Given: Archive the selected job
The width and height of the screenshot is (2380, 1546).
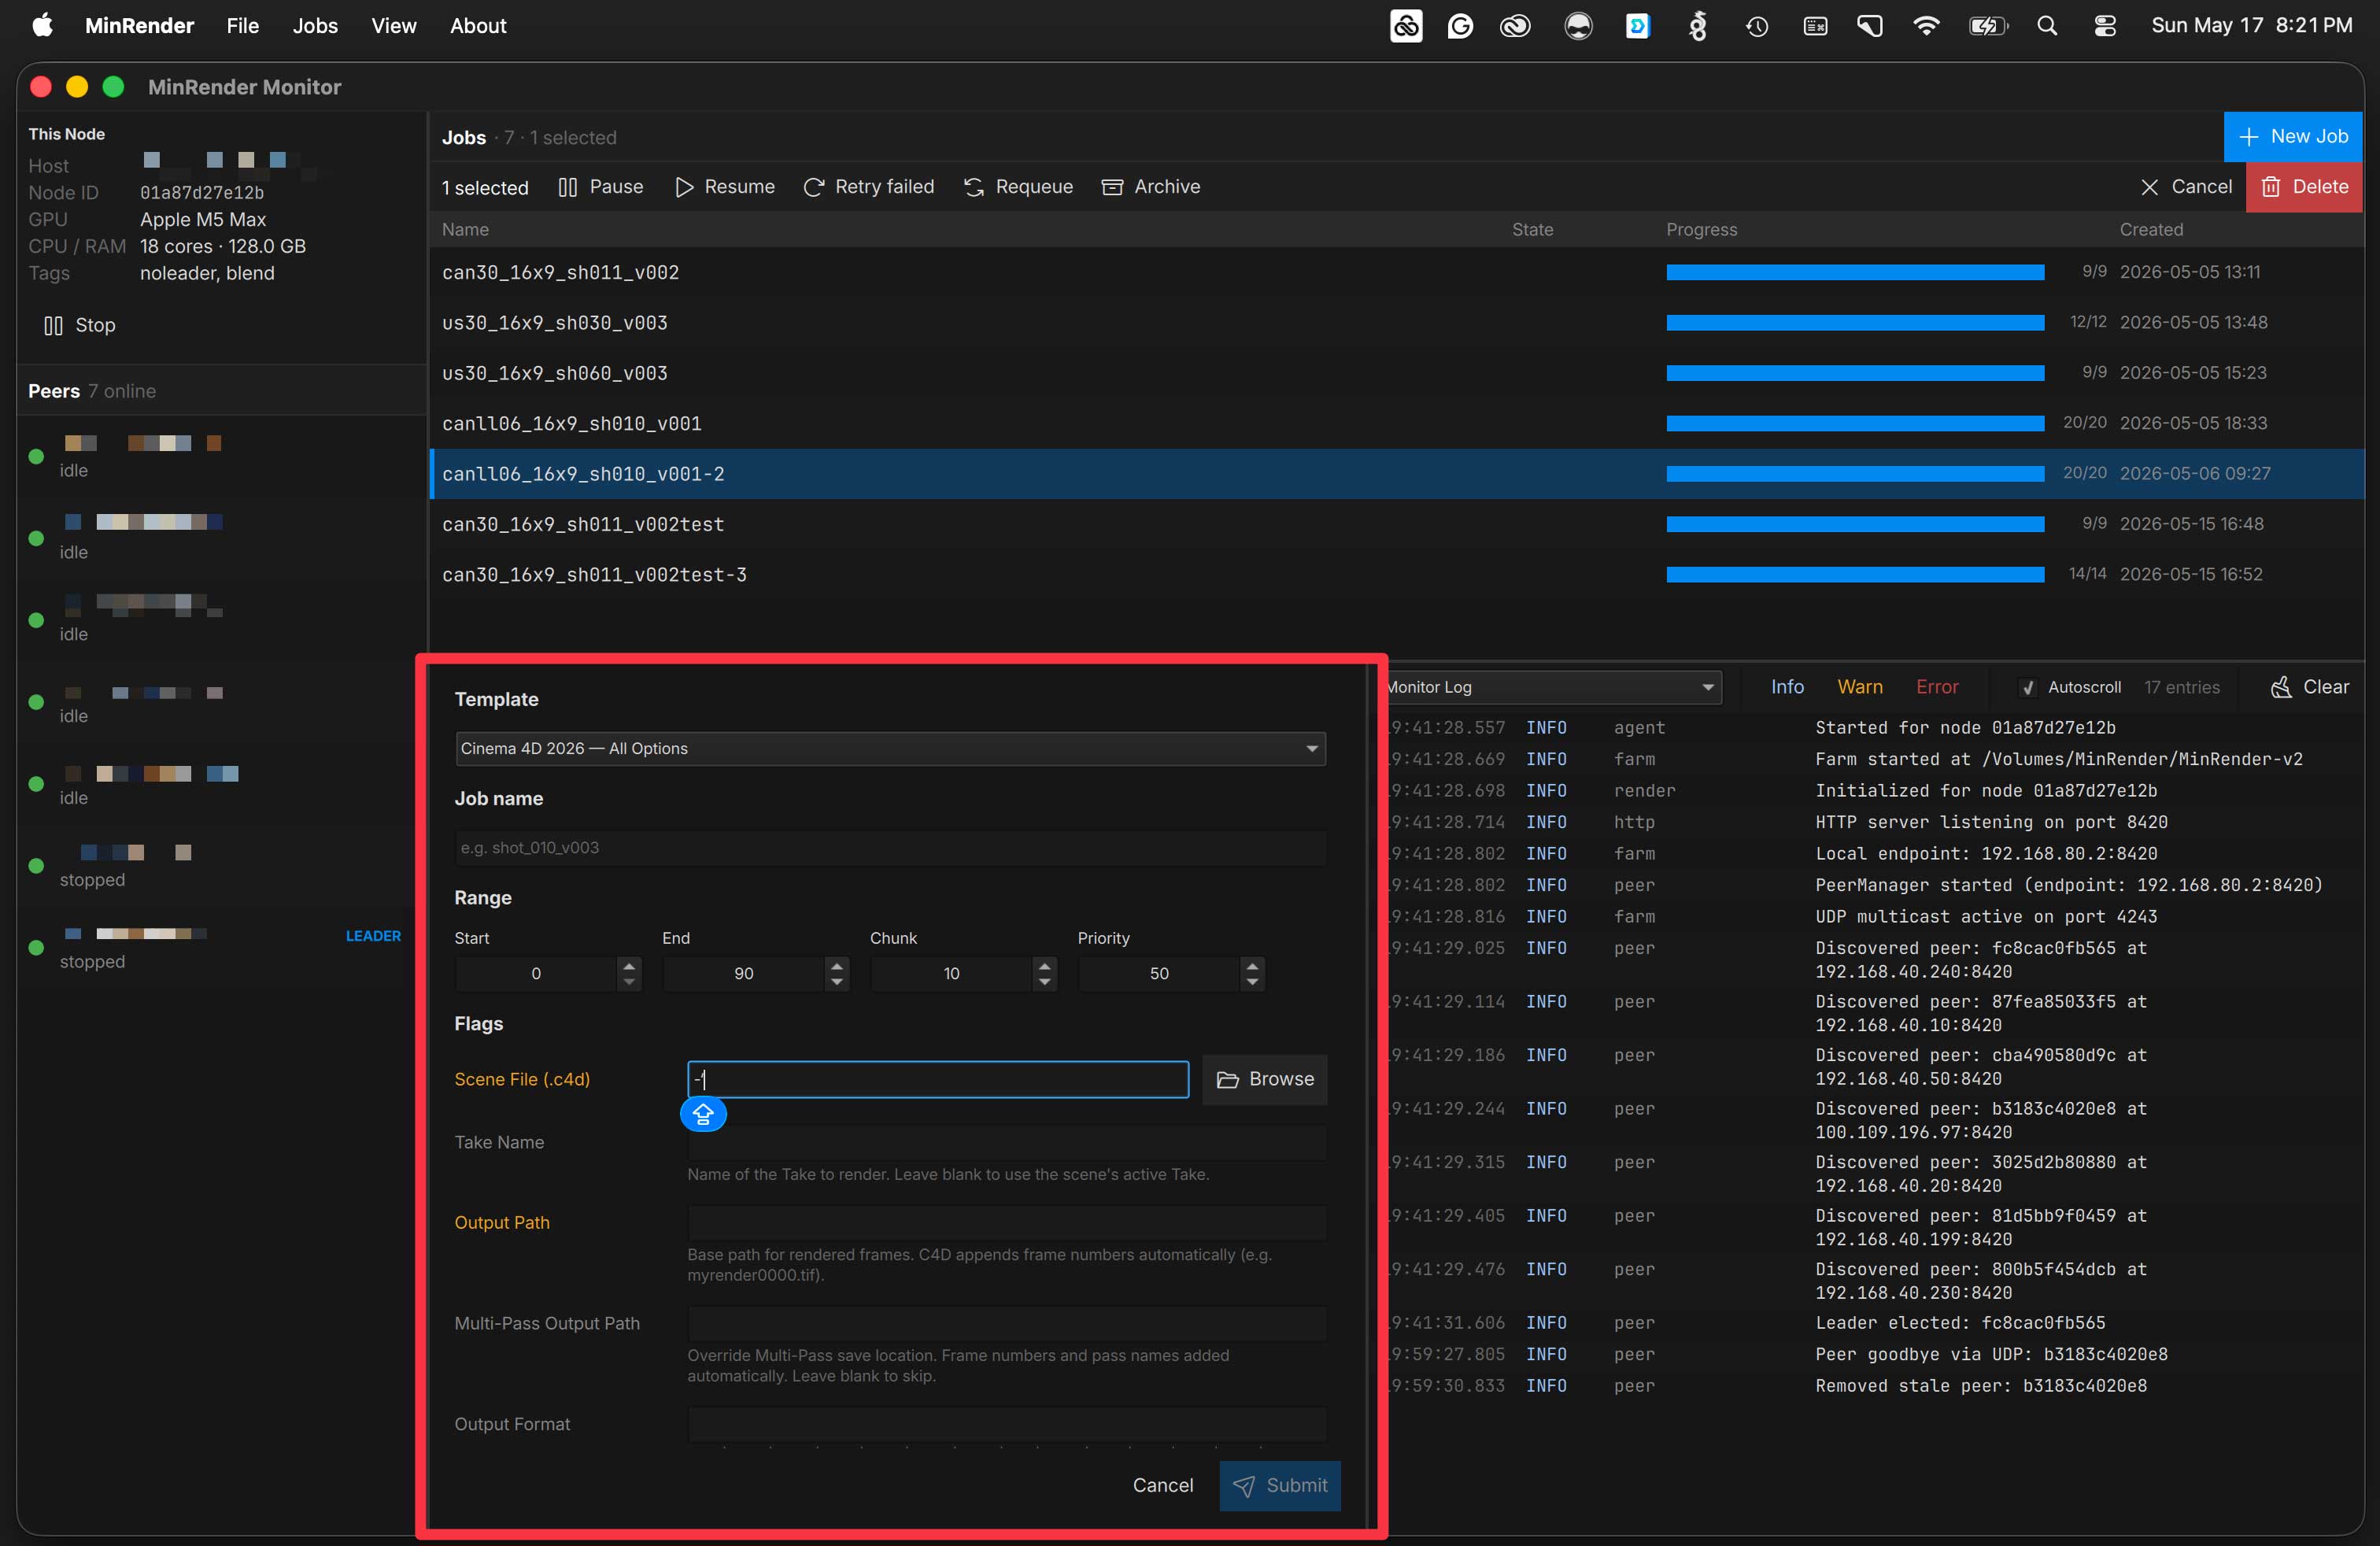Looking at the screenshot, I should point(1150,187).
